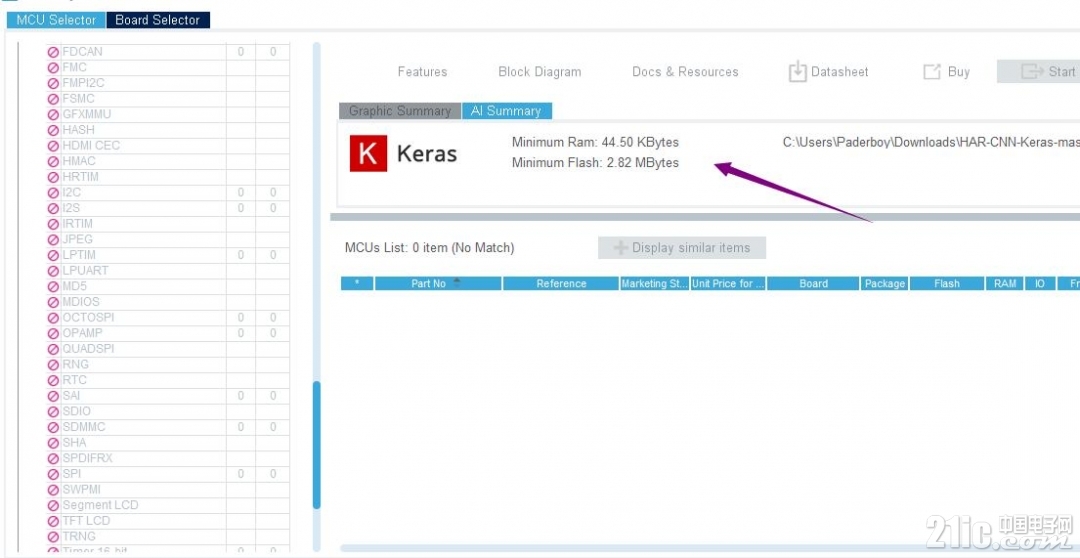Image resolution: width=1080 pixels, height=558 pixels.
Task: Select the SDMMC peripheral row label
Action: point(84,427)
